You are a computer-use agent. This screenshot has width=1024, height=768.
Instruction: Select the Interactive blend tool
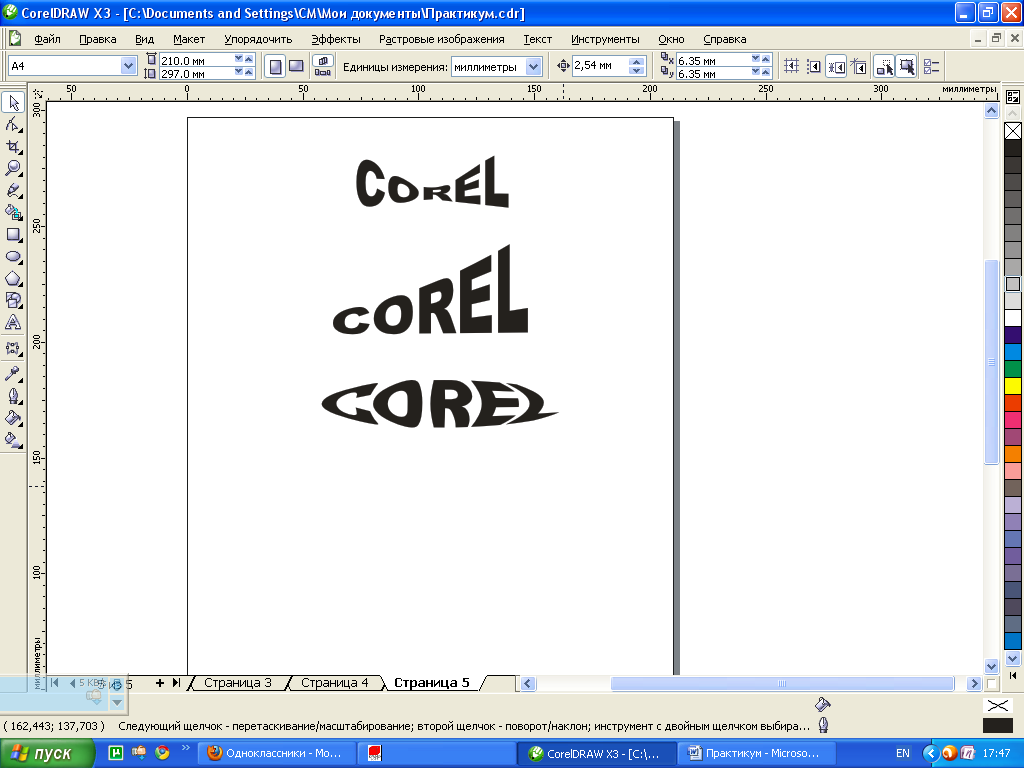(13, 349)
